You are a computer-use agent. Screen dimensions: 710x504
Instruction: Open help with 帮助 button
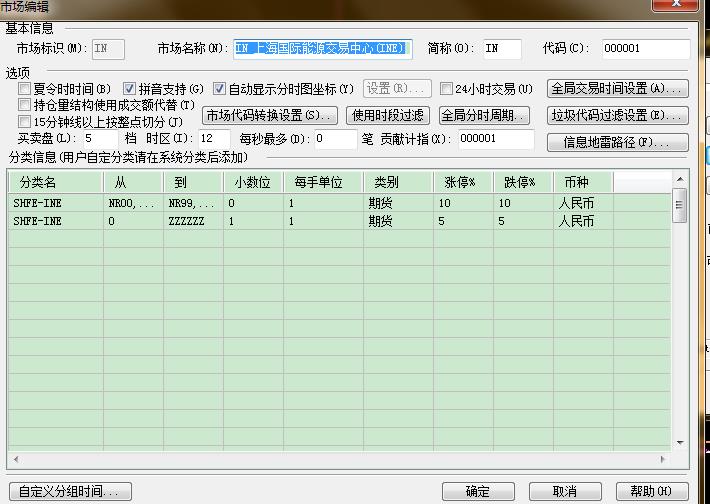pos(649,491)
